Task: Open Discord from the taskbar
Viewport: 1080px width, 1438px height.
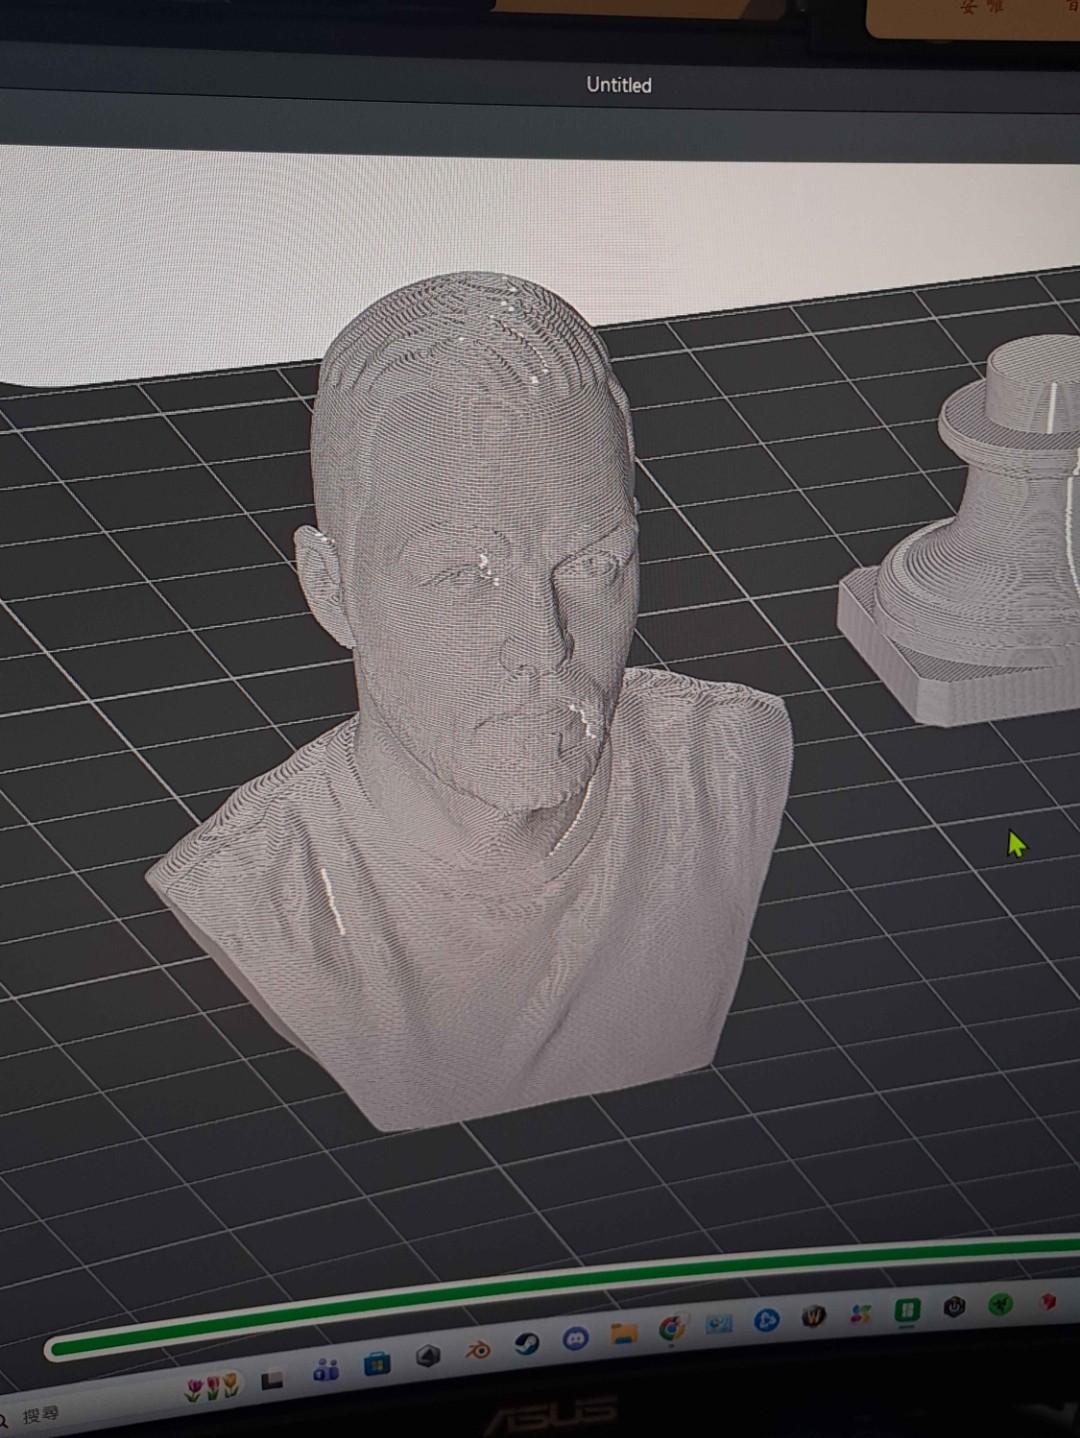Action: coord(575,1338)
